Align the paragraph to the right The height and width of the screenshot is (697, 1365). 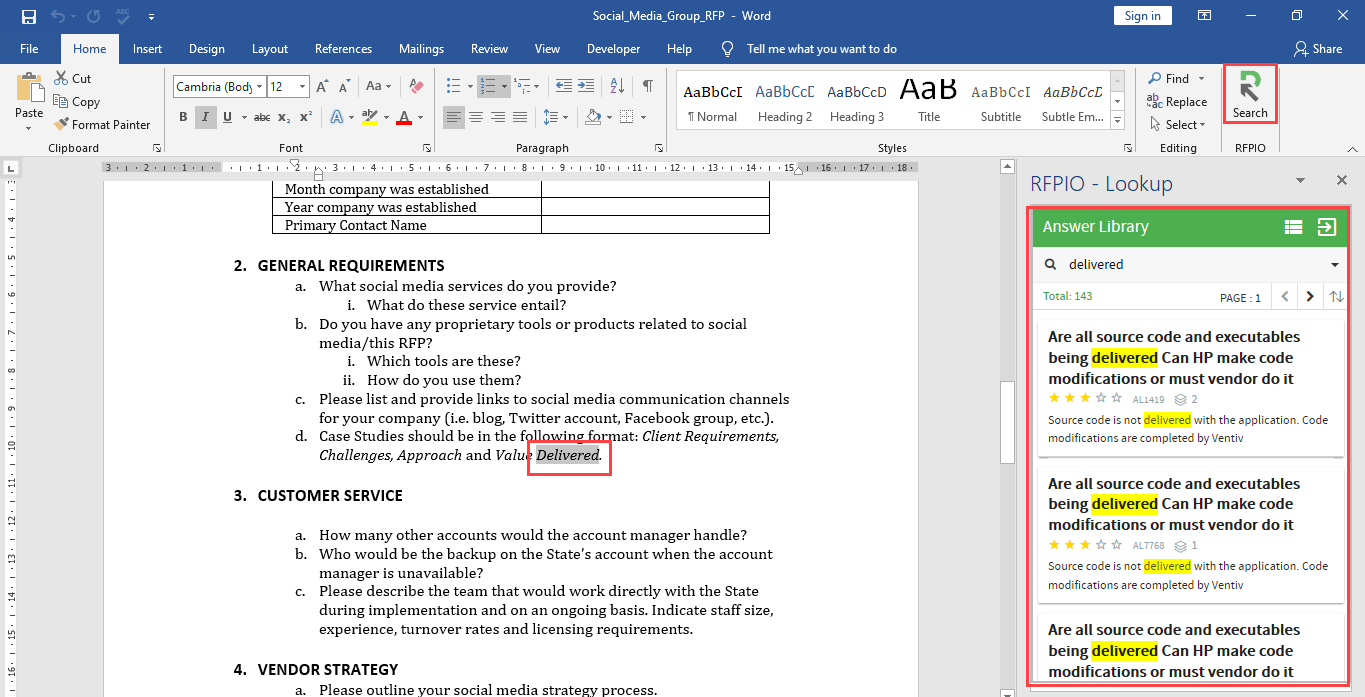tap(498, 117)
